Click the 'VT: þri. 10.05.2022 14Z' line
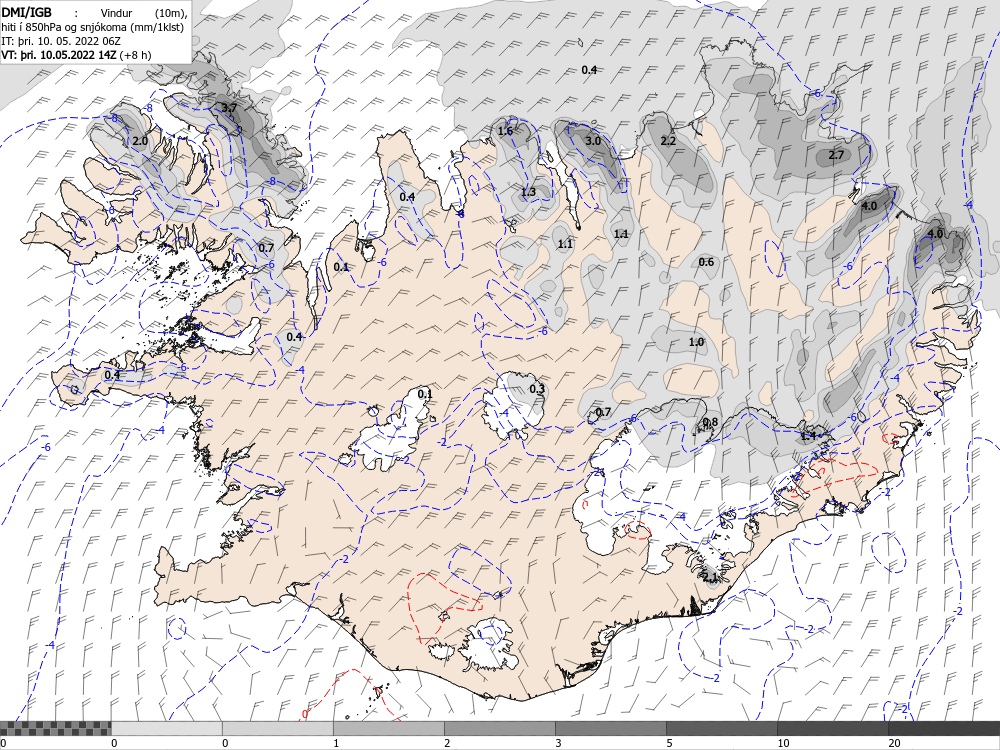Screen dimensions: 1000x750 click(77, 55)
